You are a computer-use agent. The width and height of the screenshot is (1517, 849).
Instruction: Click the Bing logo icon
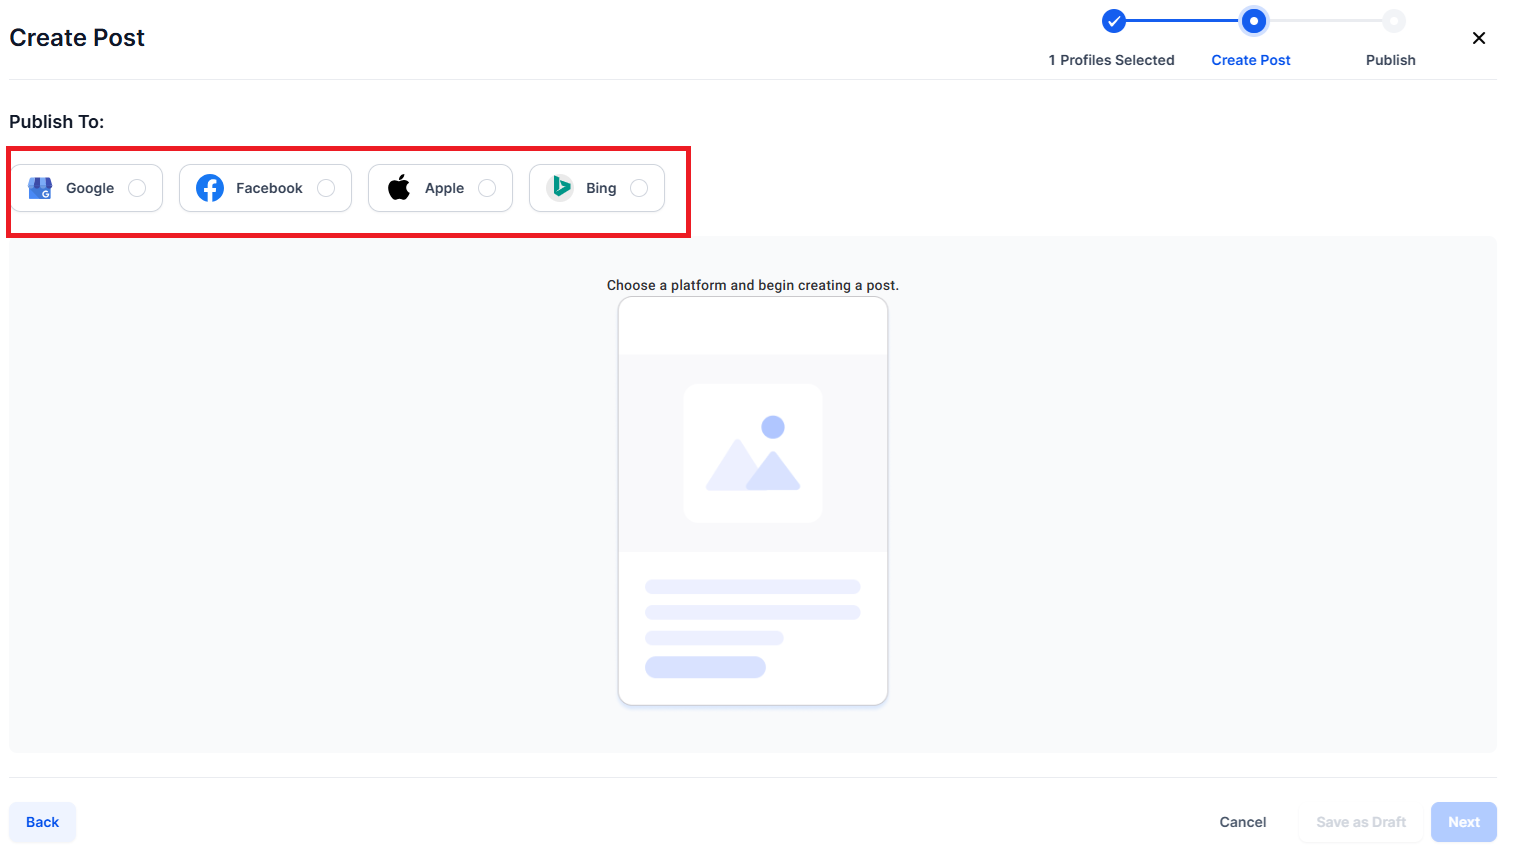point(561,187)
